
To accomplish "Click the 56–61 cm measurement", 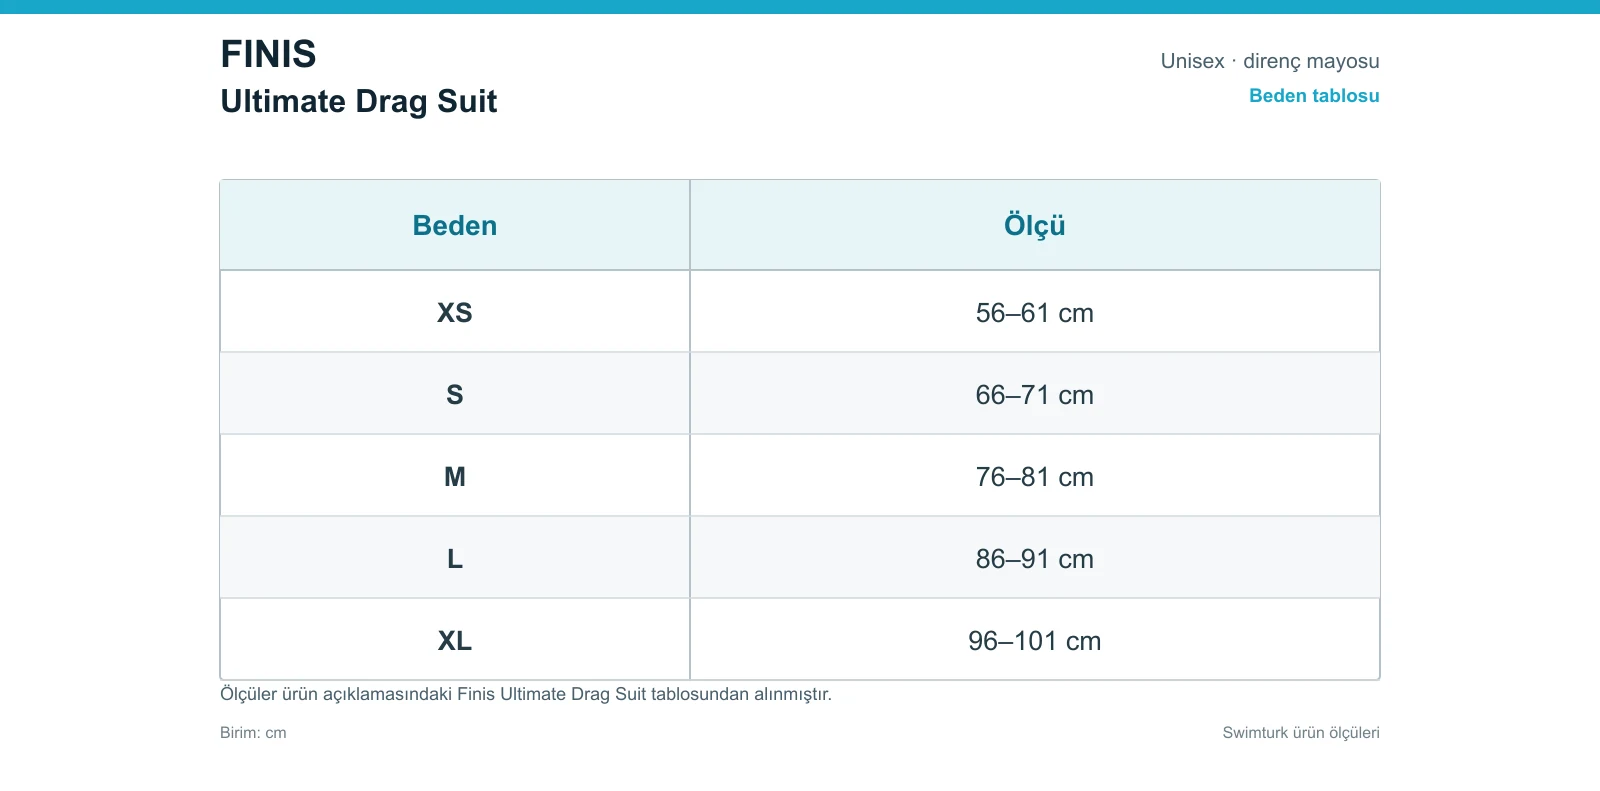I will click(1035, 313).
